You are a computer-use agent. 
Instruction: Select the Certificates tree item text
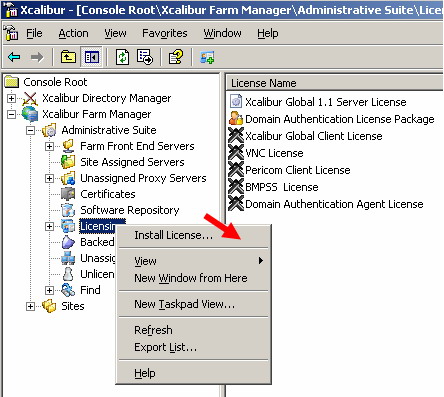pyautogui.click(x=108, y=194)
